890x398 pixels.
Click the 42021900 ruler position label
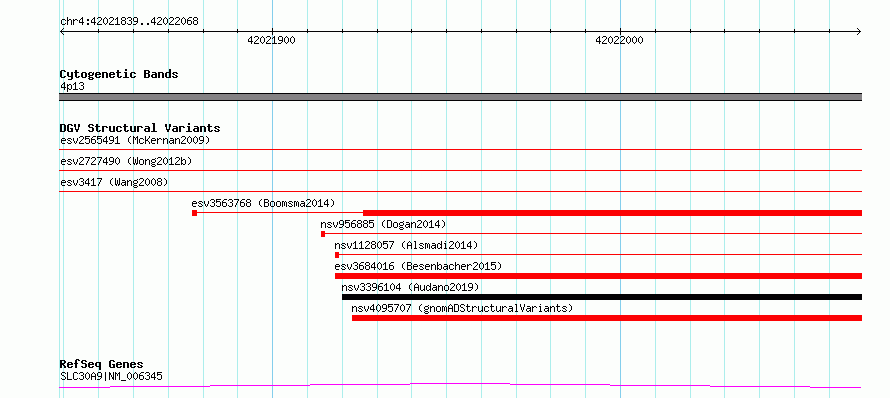point(271,40)
